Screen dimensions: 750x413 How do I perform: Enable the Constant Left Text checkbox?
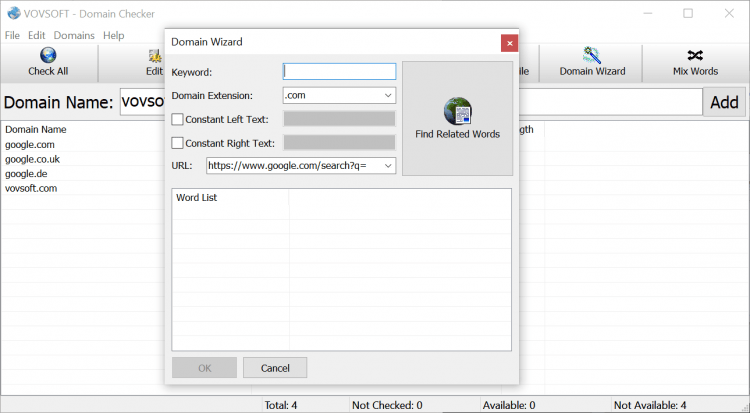(x=177, y=119)
